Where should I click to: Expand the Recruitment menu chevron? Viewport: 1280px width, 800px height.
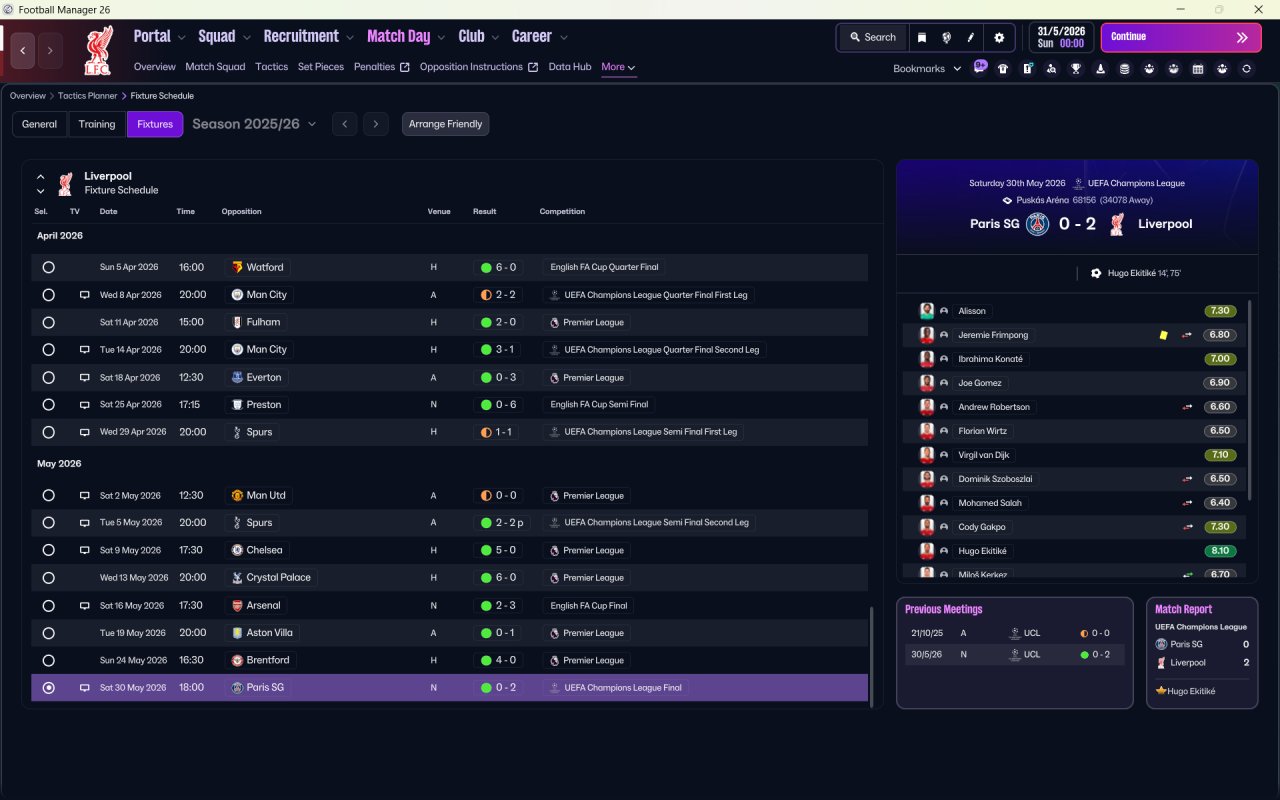click(x=350, y=37)
